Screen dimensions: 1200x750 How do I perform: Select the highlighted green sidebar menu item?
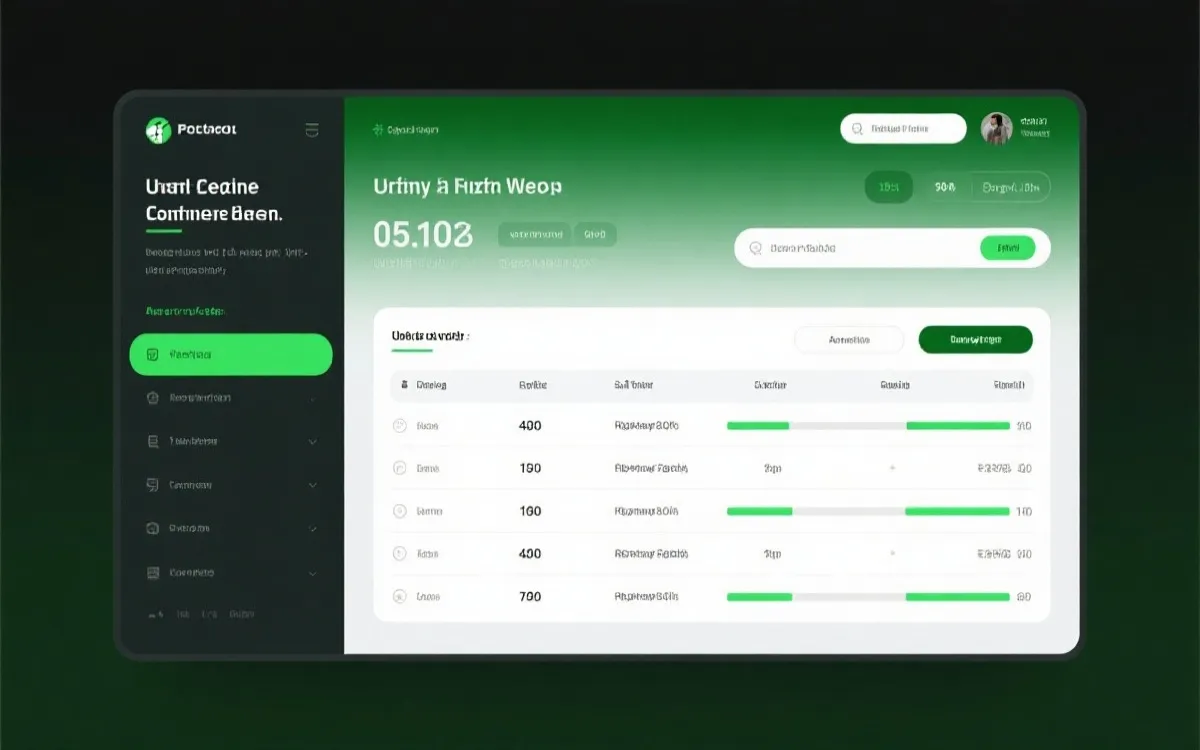coord(231,355)
